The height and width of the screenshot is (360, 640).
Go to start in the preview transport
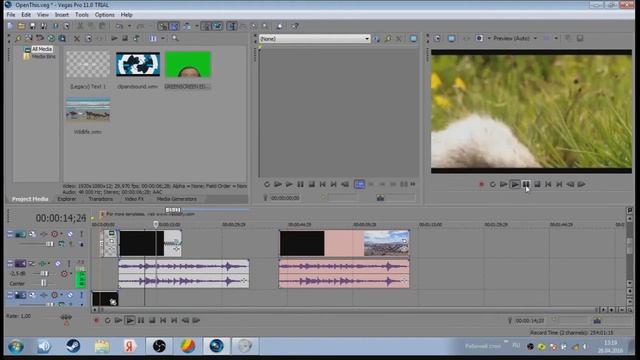click(548, 184)
